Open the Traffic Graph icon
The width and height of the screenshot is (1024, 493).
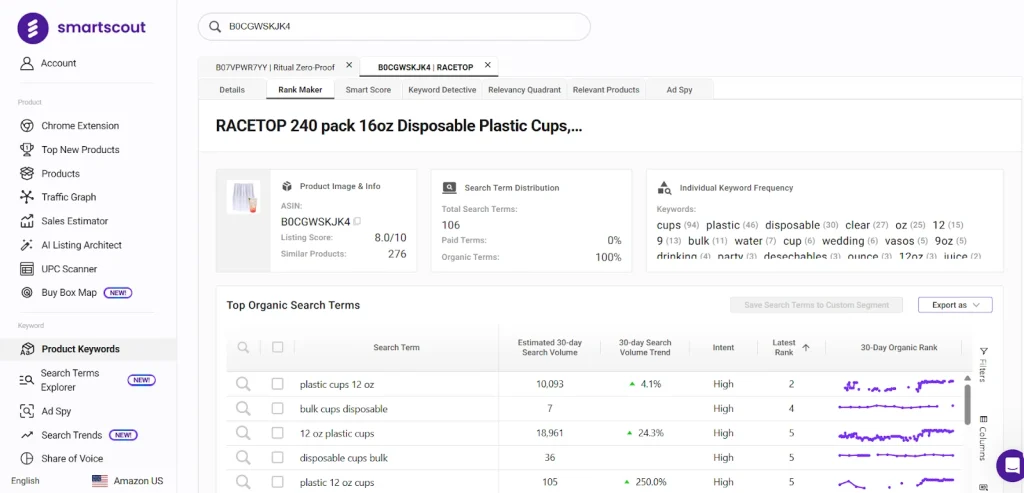click(x=27, y=197)
